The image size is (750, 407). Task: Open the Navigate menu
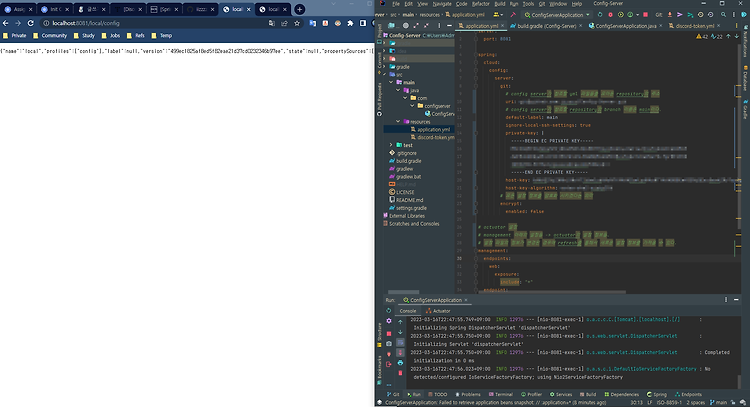pos(441,4)
